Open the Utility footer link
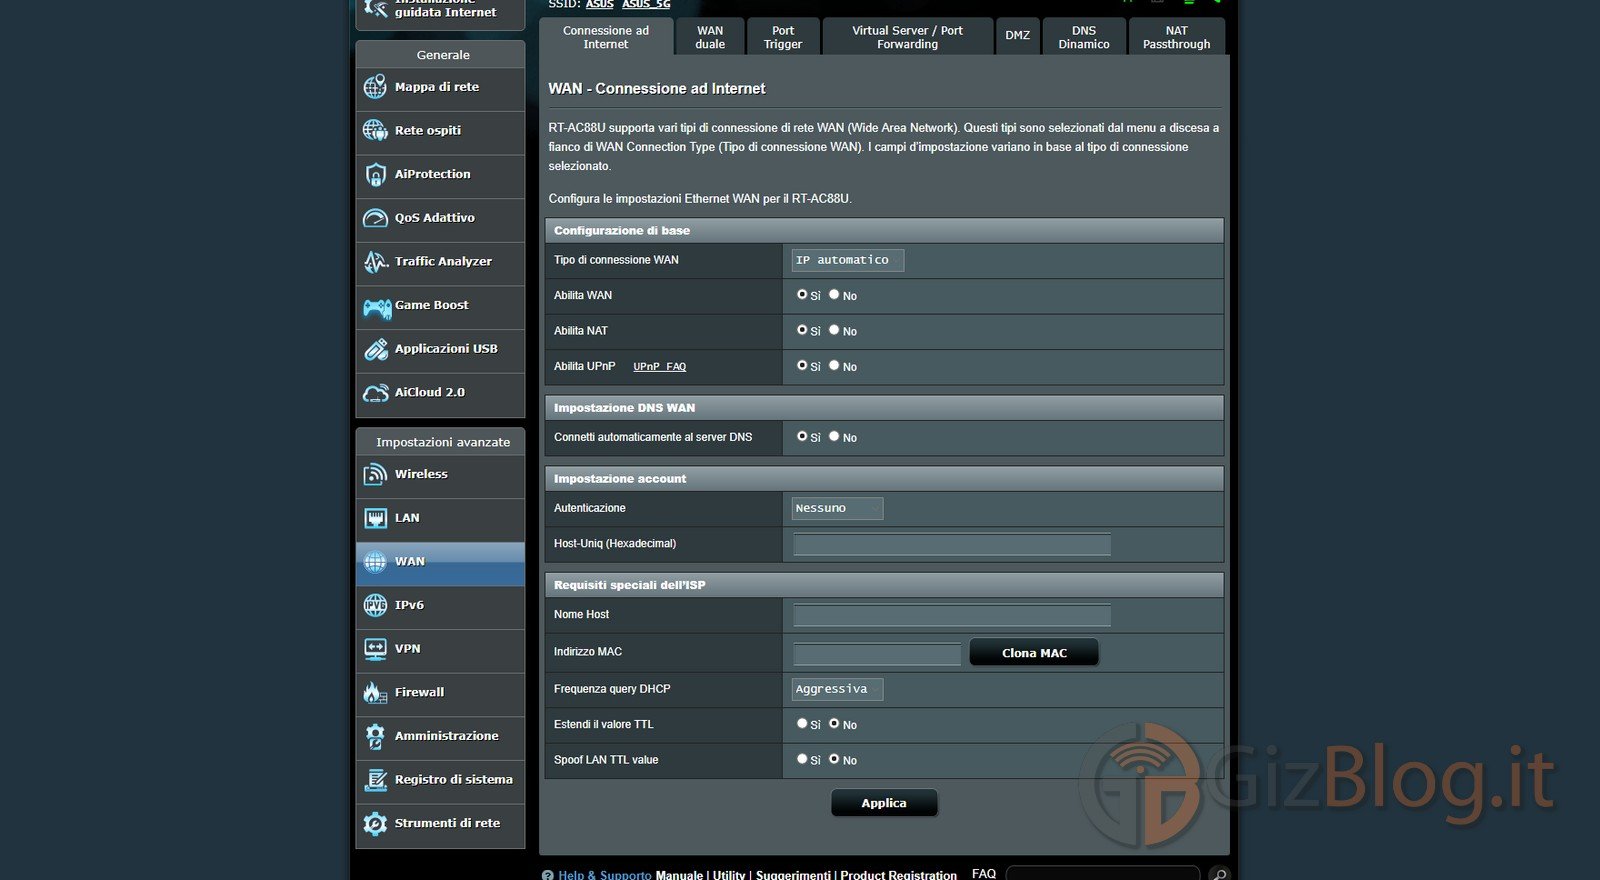The image size is (1600, 880). coord(729,875)
